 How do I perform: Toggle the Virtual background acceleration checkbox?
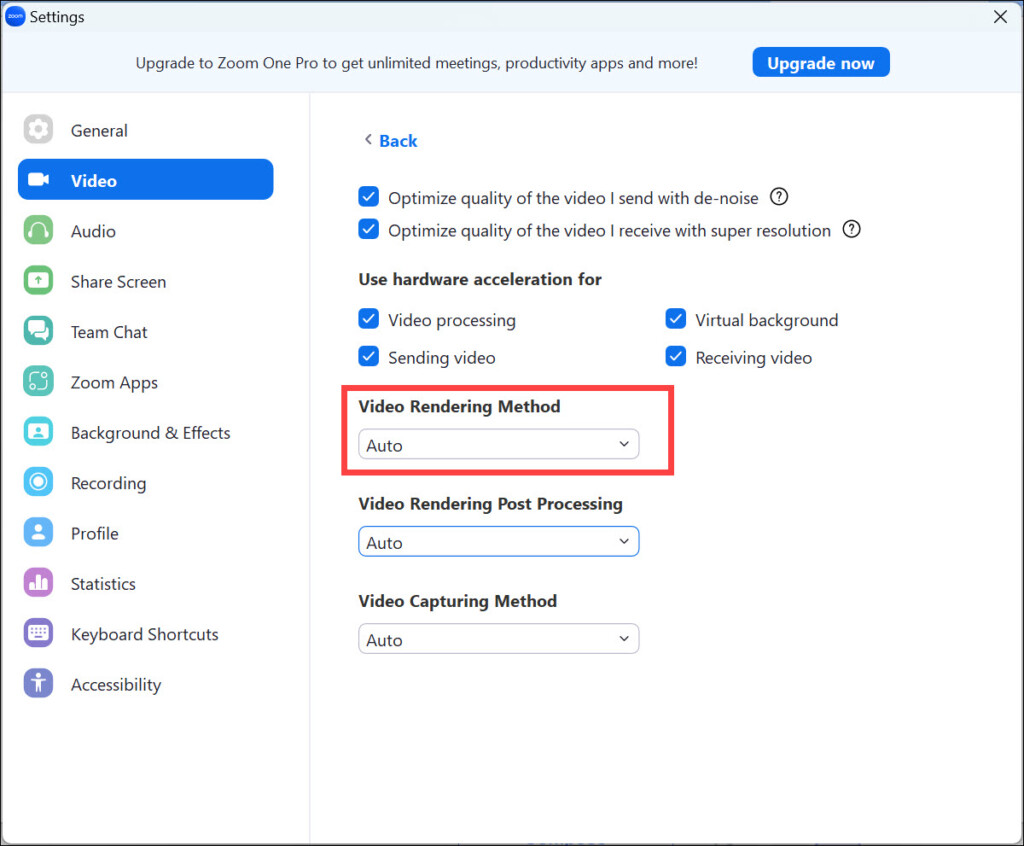point(676,320)
